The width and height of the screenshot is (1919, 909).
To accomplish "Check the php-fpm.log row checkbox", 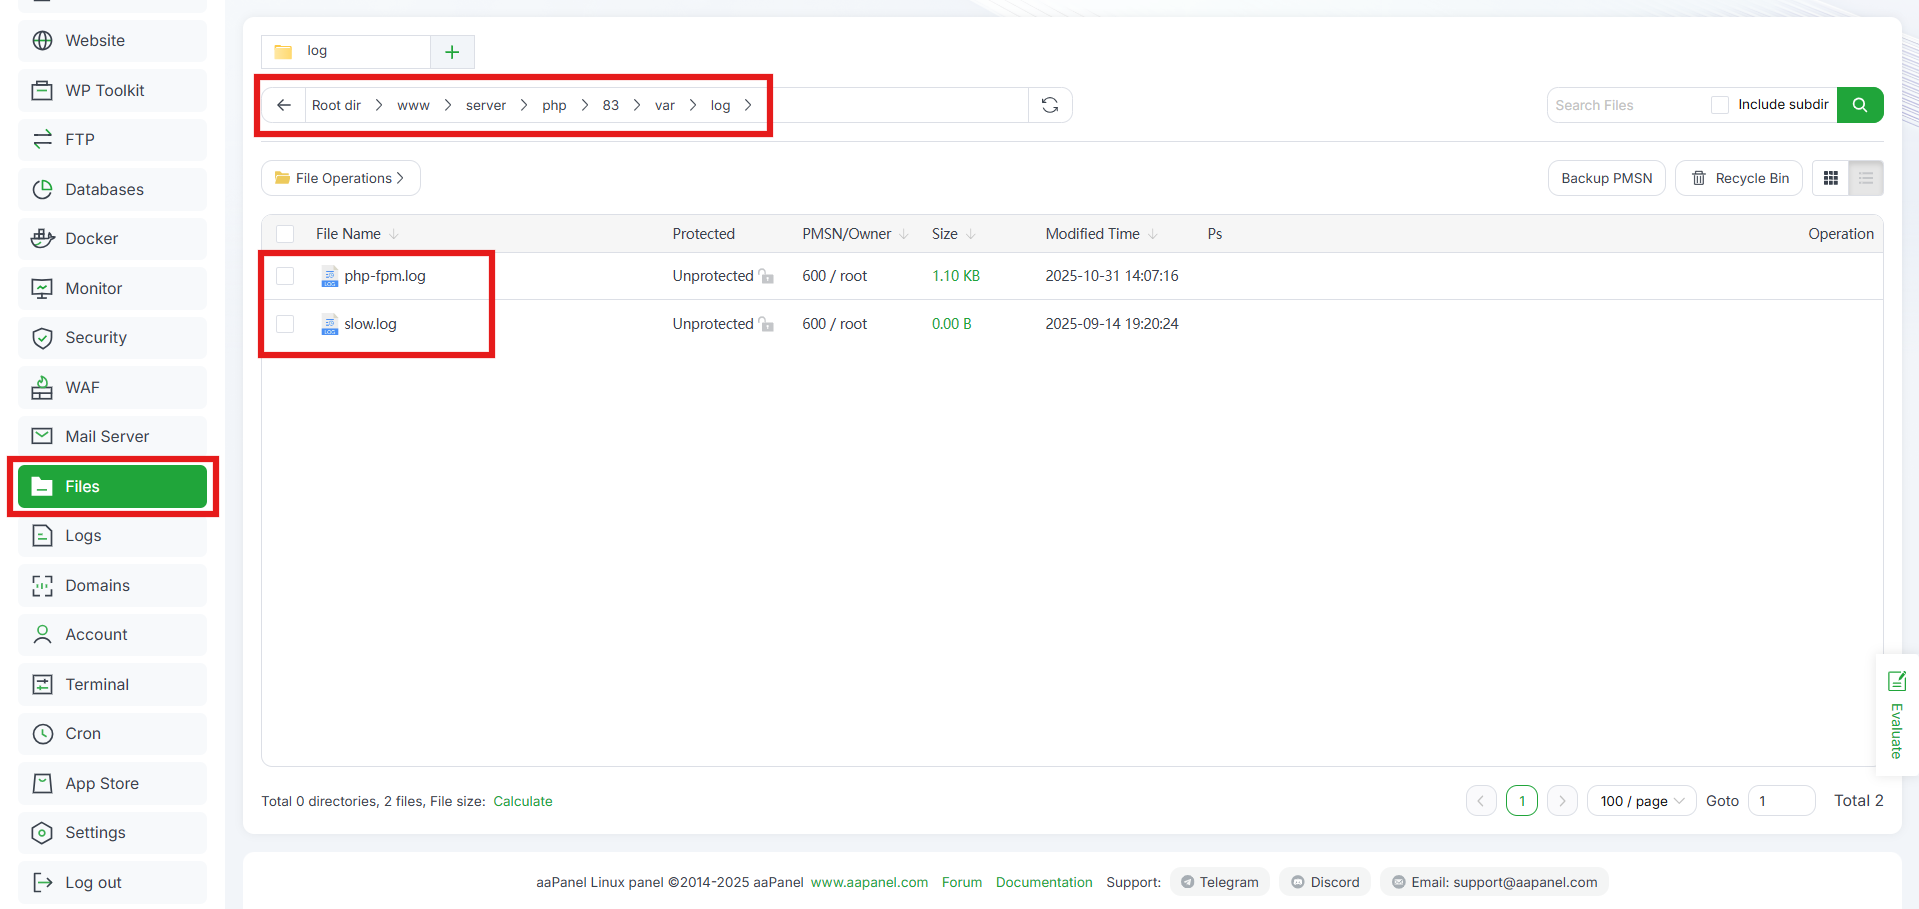I will (x=285, y=276).
